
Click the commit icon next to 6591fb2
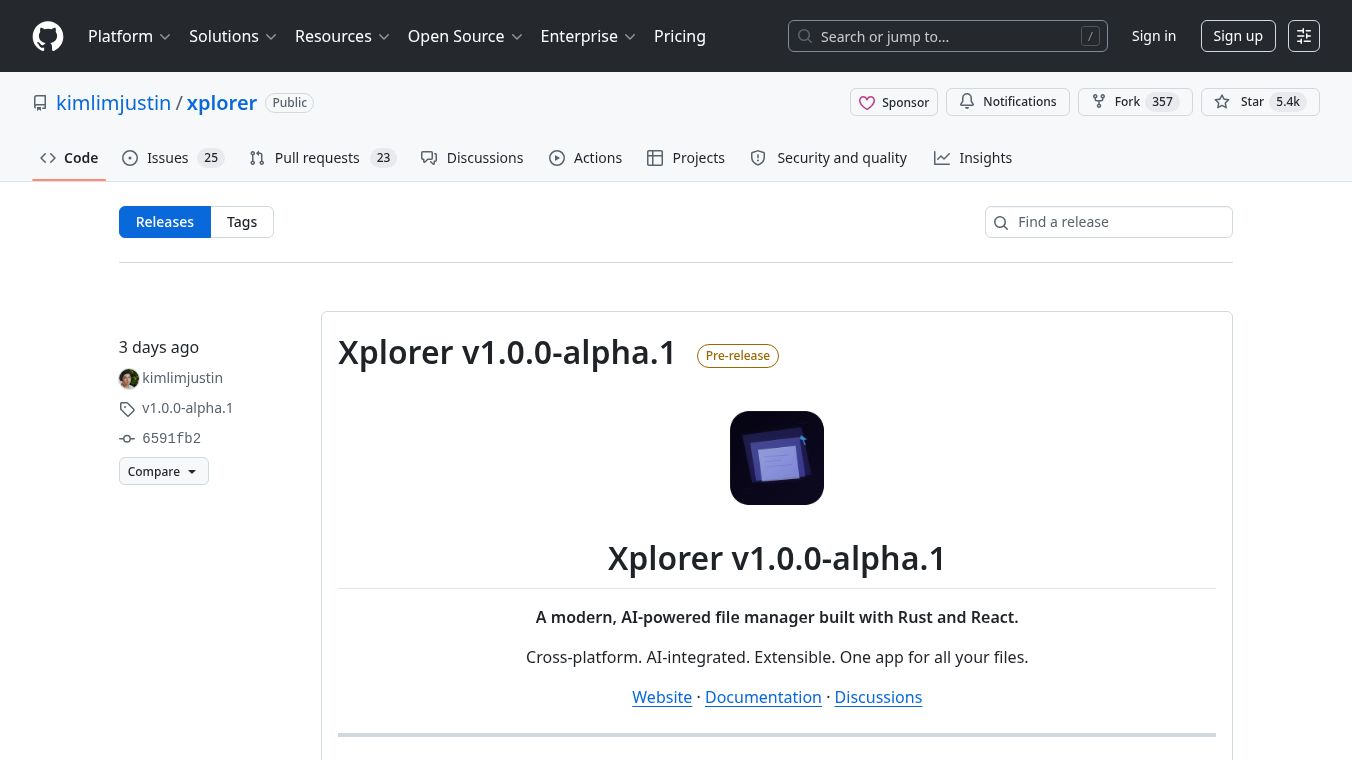point(127,438)
